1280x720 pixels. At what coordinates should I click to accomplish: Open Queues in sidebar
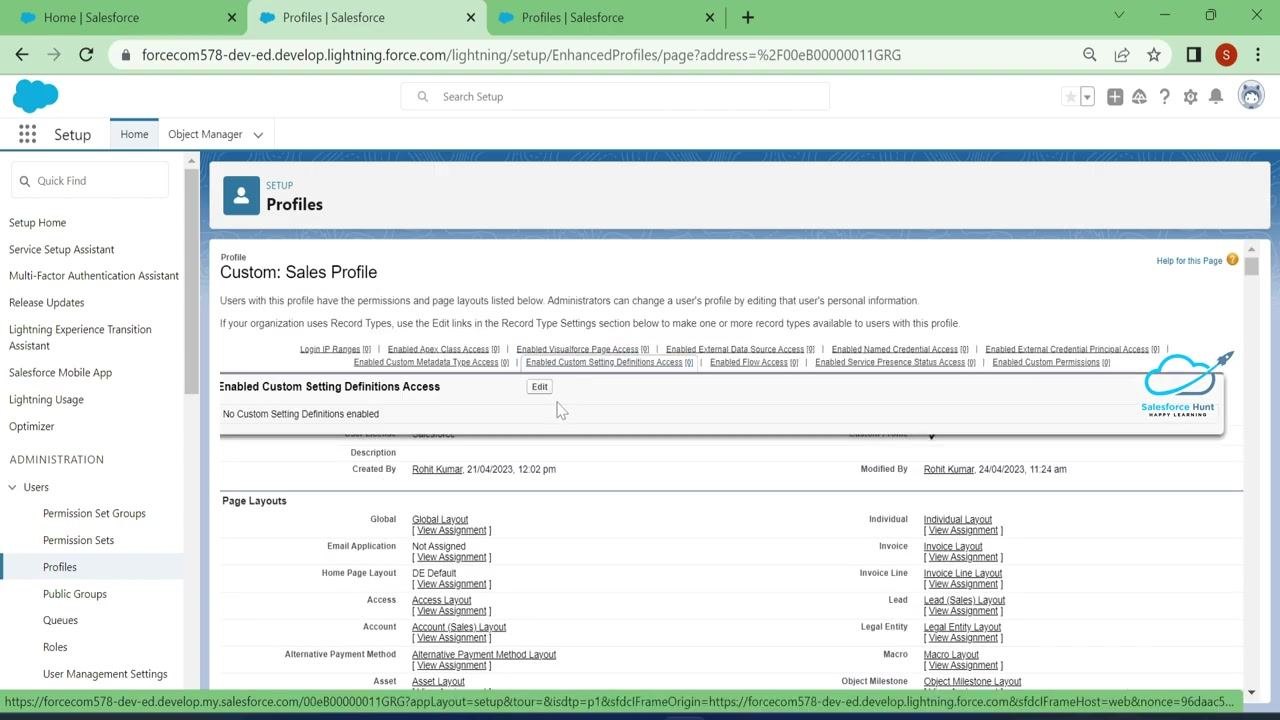click(60, 620)
